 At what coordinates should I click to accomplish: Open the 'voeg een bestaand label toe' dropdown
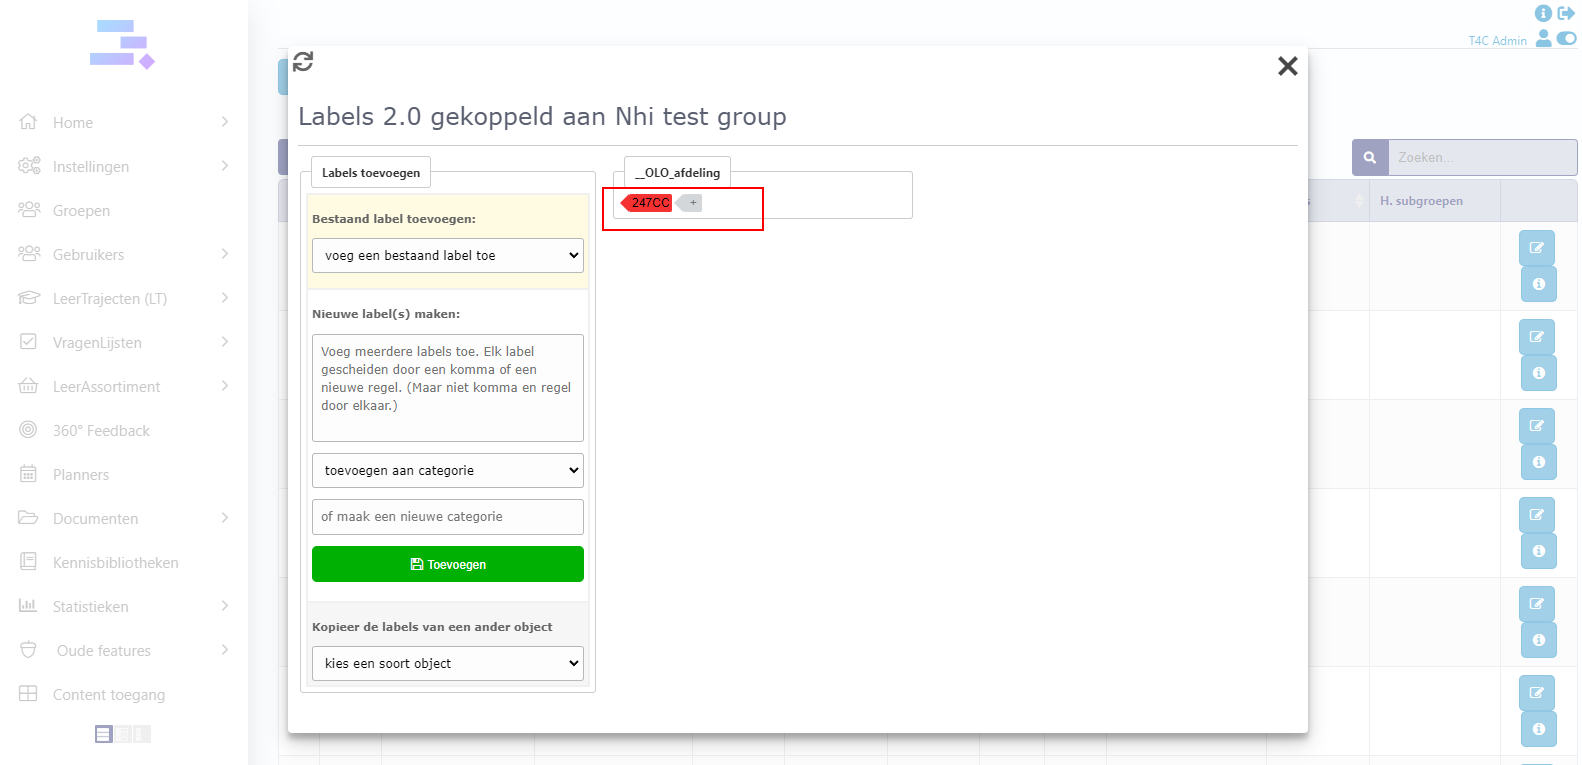(x=447, y=256)
